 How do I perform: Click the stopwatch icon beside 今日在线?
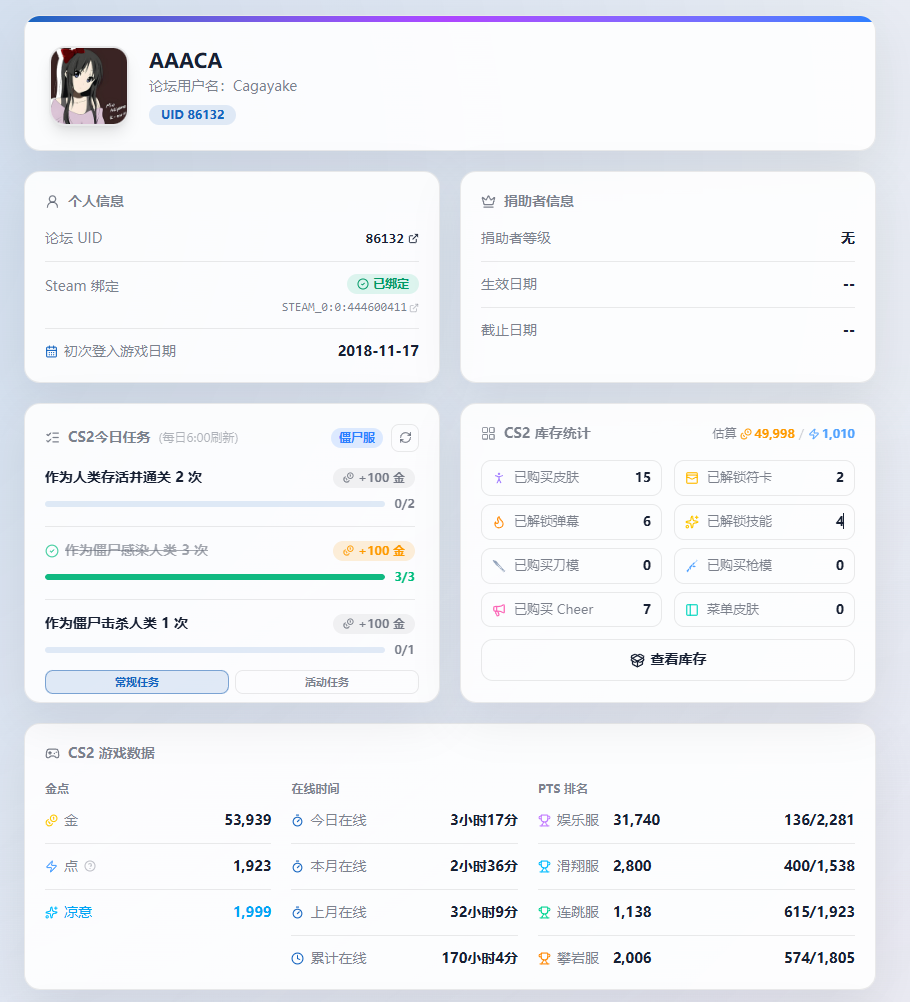click(297, 821)
